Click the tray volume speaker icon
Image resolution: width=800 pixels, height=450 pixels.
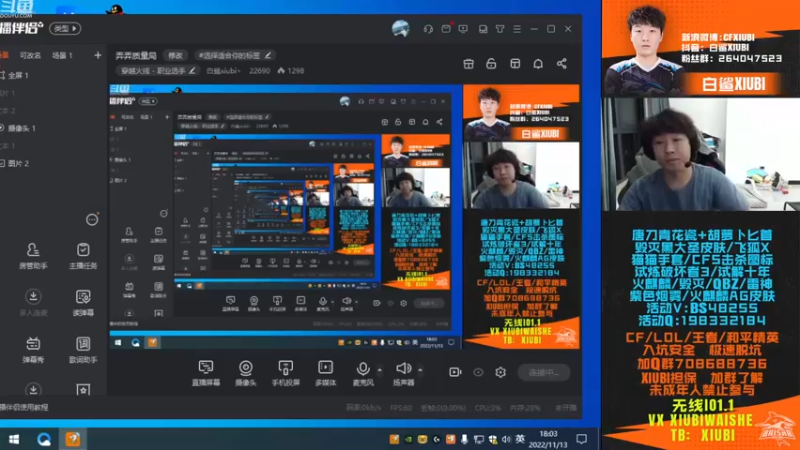click(506, 439)
